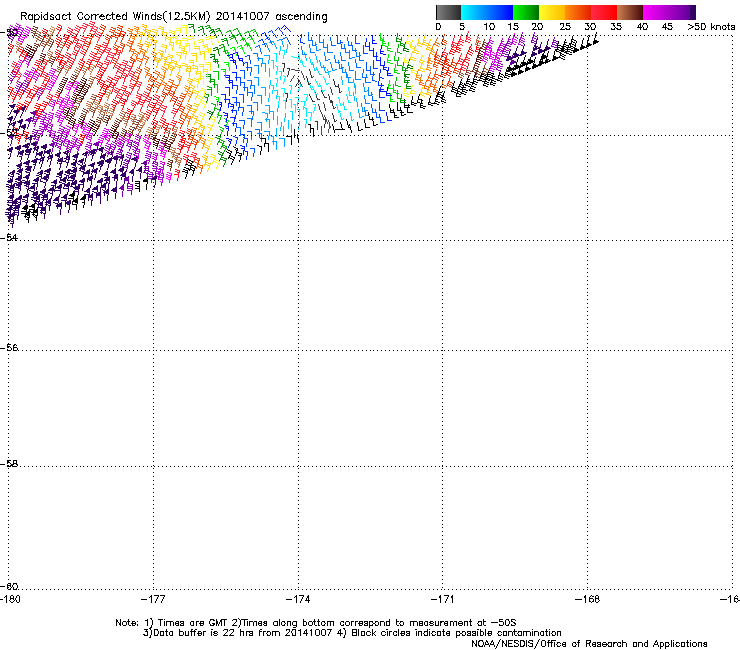Click the '-180' longitude axis label
This screenshot has width=740, height=650.
coord(10,599)
